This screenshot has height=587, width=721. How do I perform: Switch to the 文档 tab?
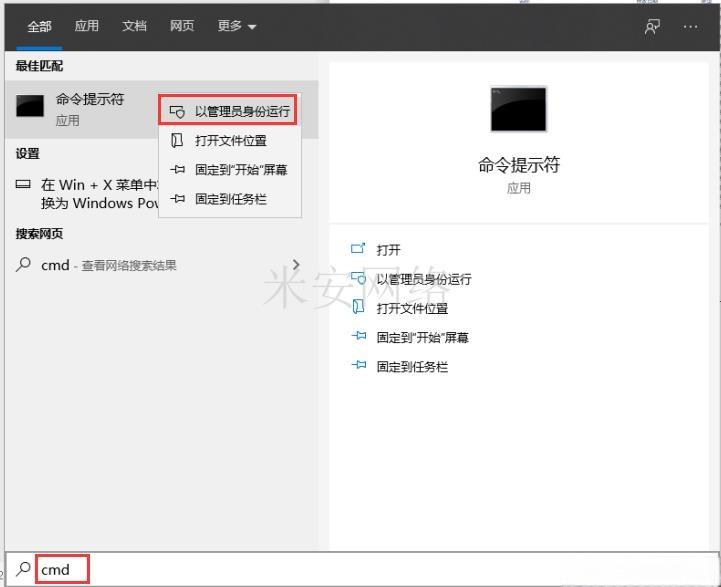coord(134,26)
